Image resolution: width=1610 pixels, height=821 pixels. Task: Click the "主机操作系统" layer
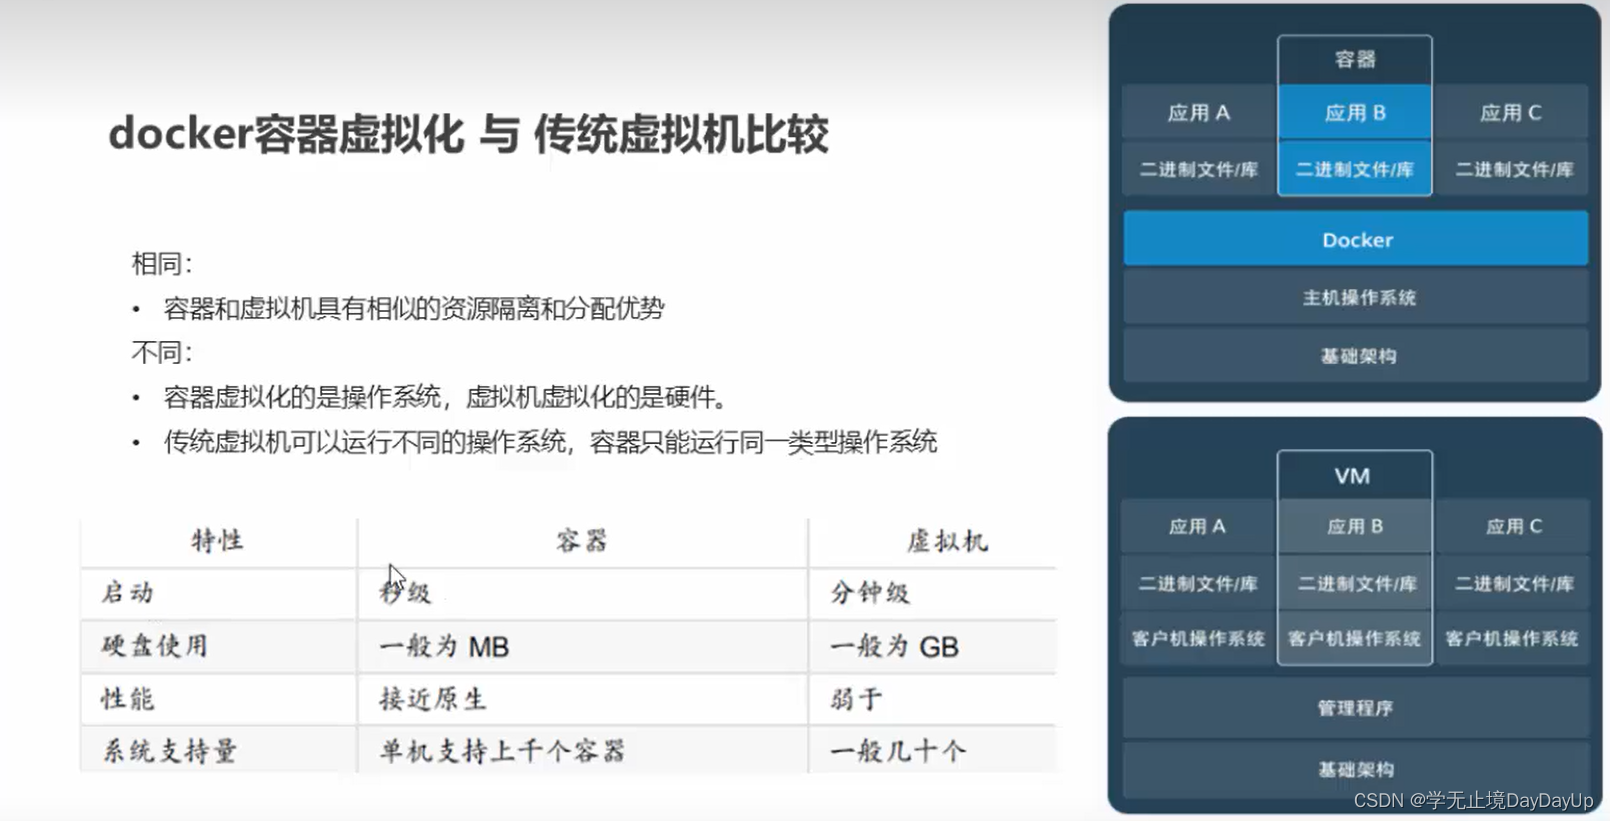pyautogui.click(x=1356, y=297)
